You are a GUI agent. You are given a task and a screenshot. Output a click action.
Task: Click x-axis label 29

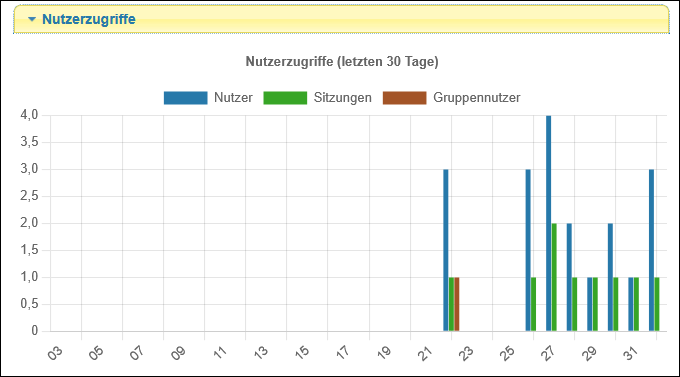tap(589, 353)
